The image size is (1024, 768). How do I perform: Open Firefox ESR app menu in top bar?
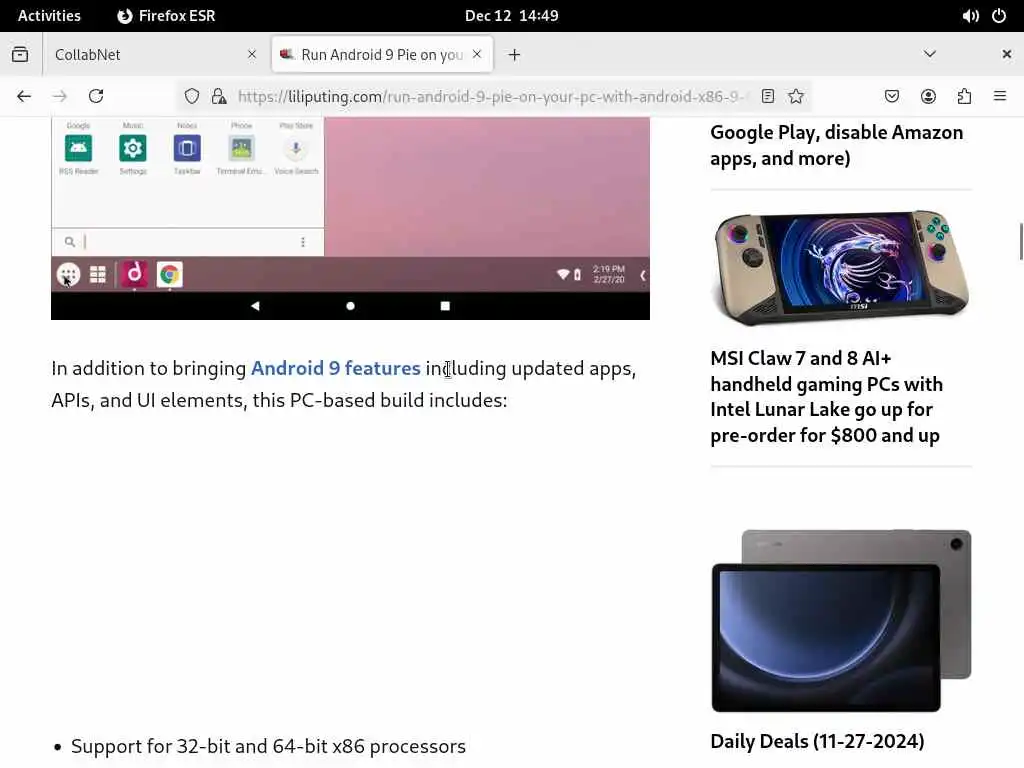[x=166, y=16]
